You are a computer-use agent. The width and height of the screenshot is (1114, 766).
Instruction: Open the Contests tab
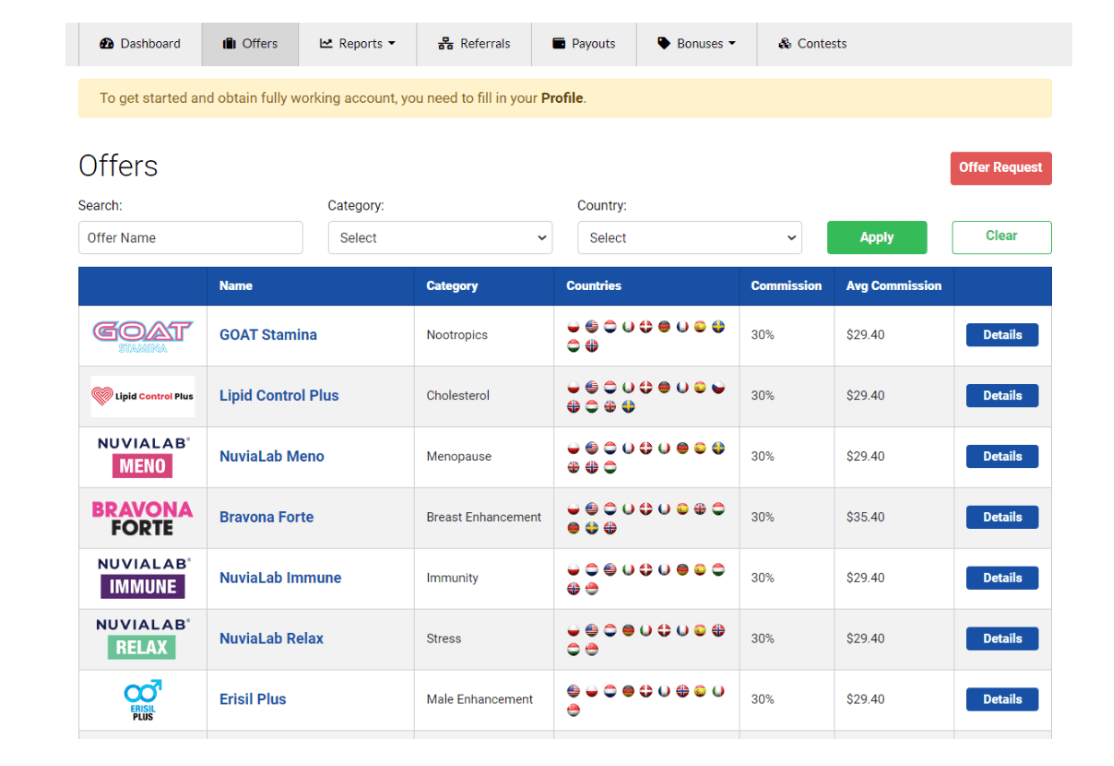[812, 44]
